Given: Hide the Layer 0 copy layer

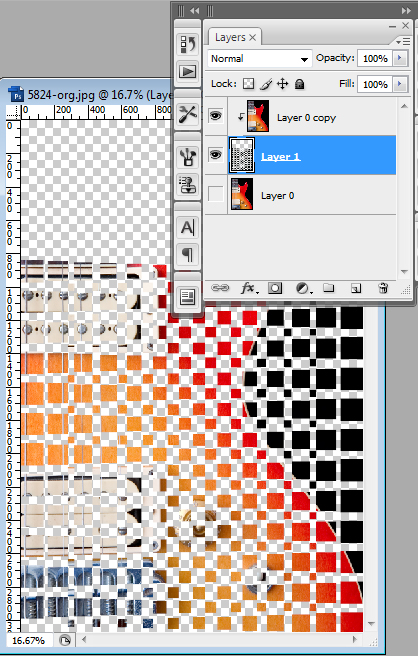Looking at the screenshot, I should coord(215,116).
